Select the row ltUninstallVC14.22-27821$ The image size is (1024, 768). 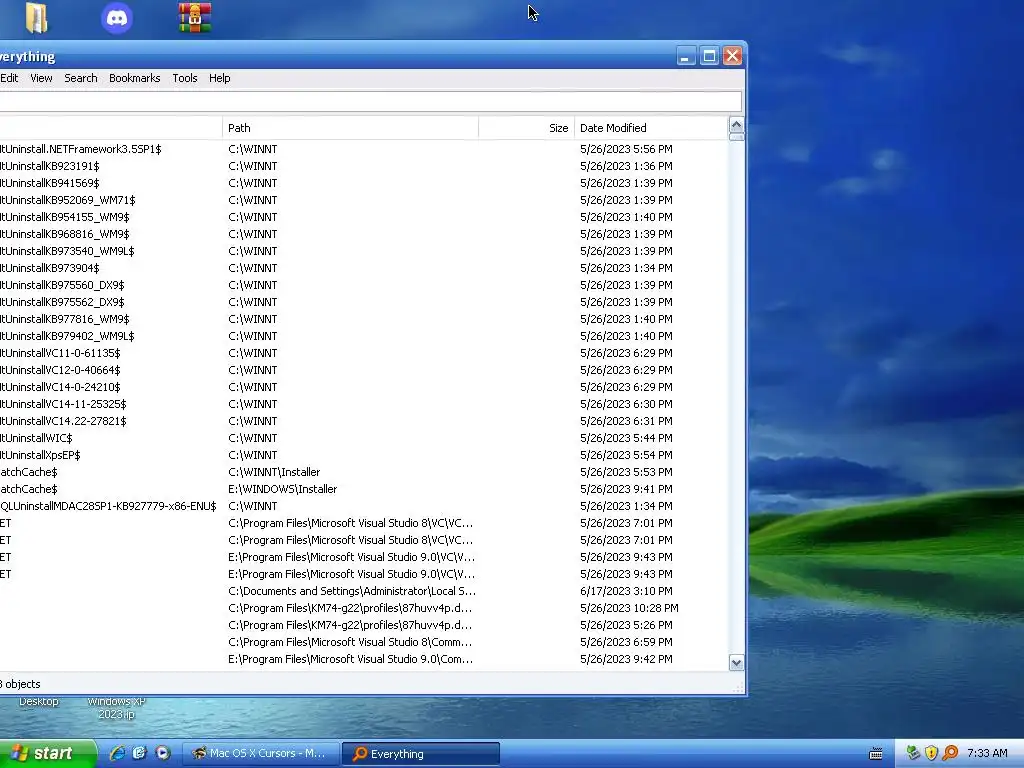point(364,421)
